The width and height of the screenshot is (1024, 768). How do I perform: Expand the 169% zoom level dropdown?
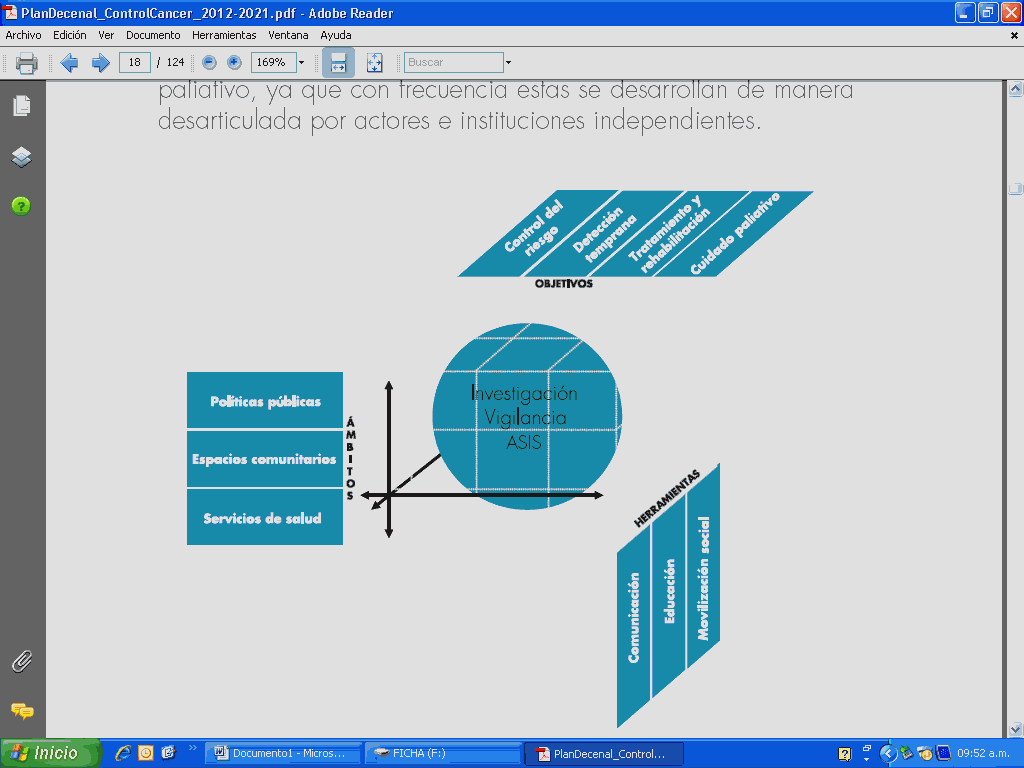coord(301,62)
